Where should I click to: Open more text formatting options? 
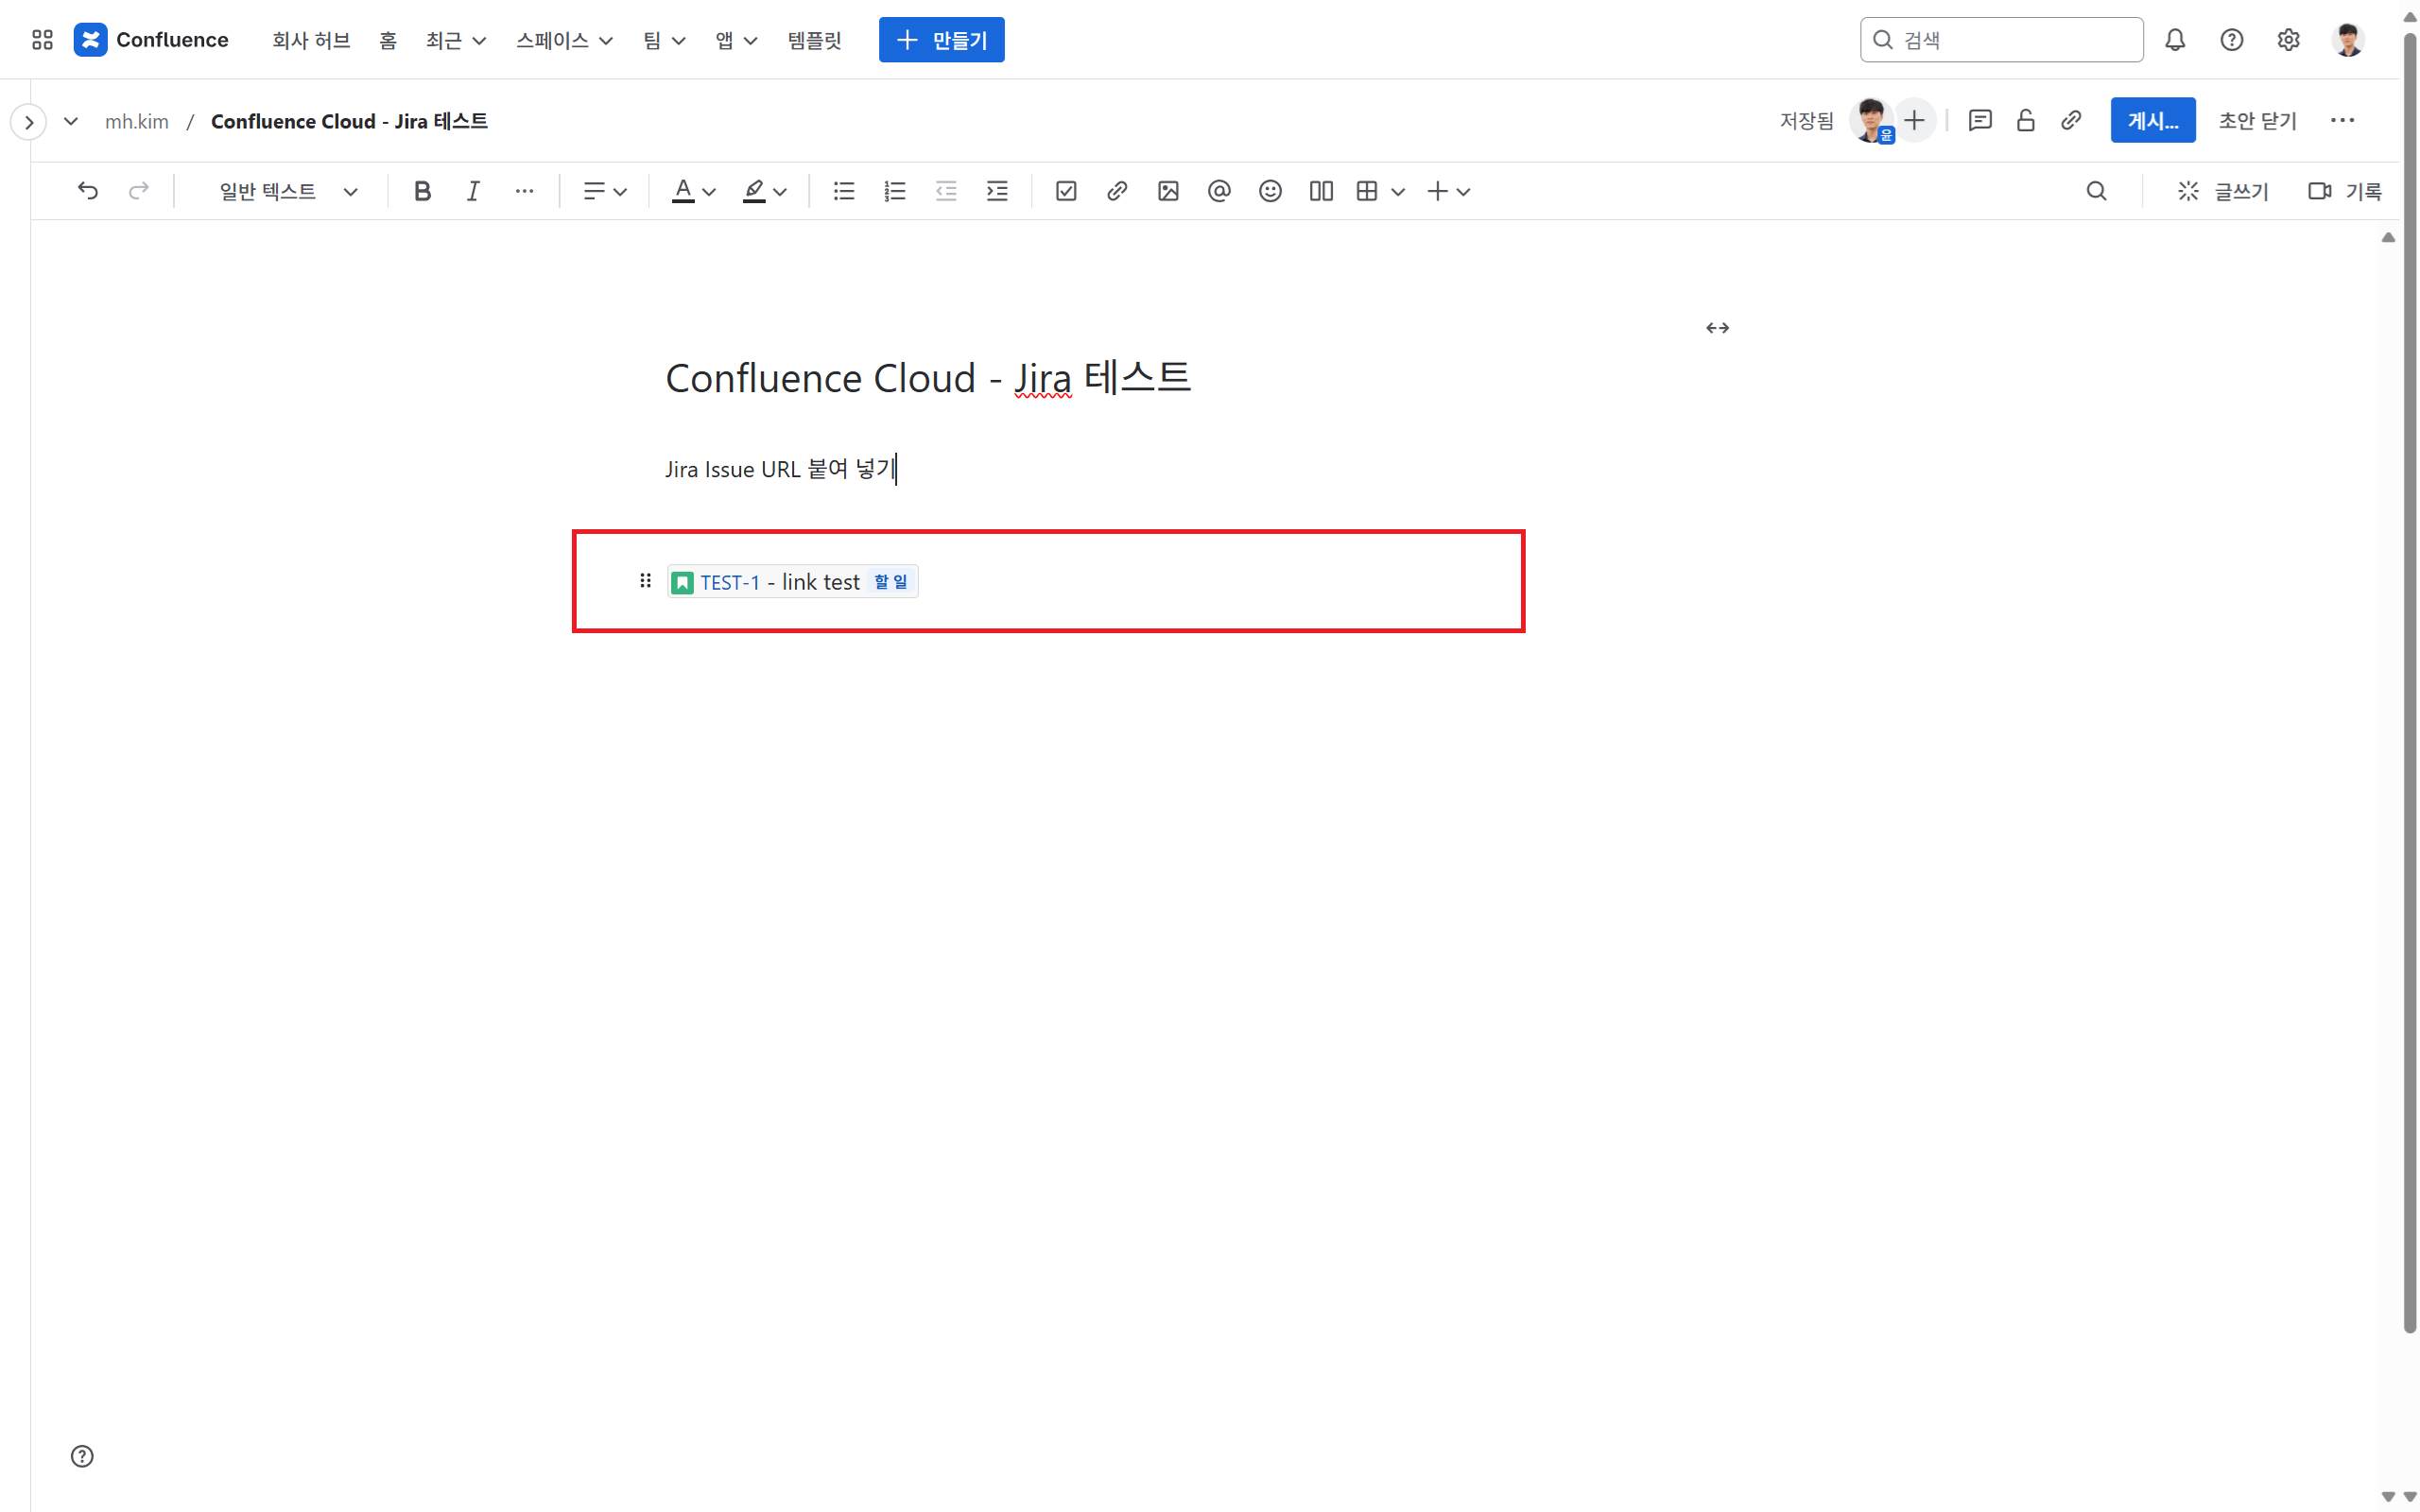pyautogui.click(x=524, y=191)
